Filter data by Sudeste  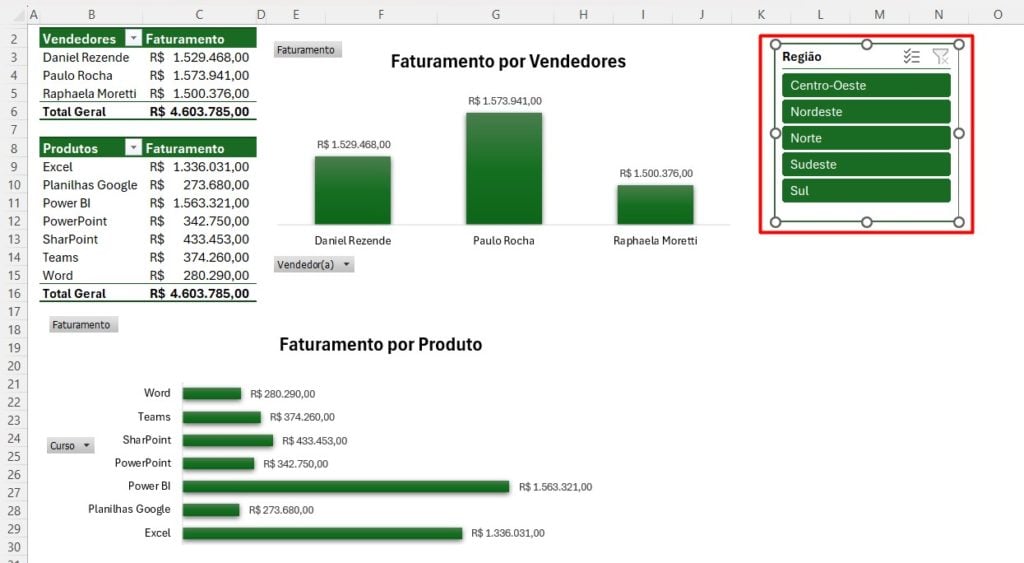click(x=866, y=165)
